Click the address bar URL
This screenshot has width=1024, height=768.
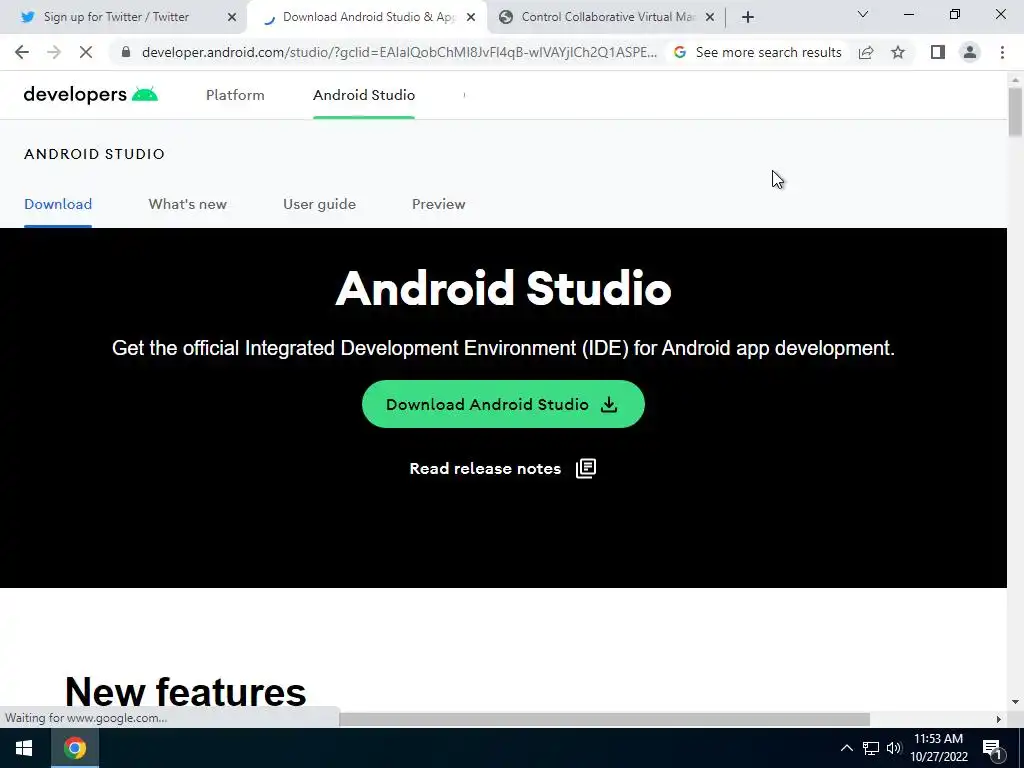tap(399, 52)
